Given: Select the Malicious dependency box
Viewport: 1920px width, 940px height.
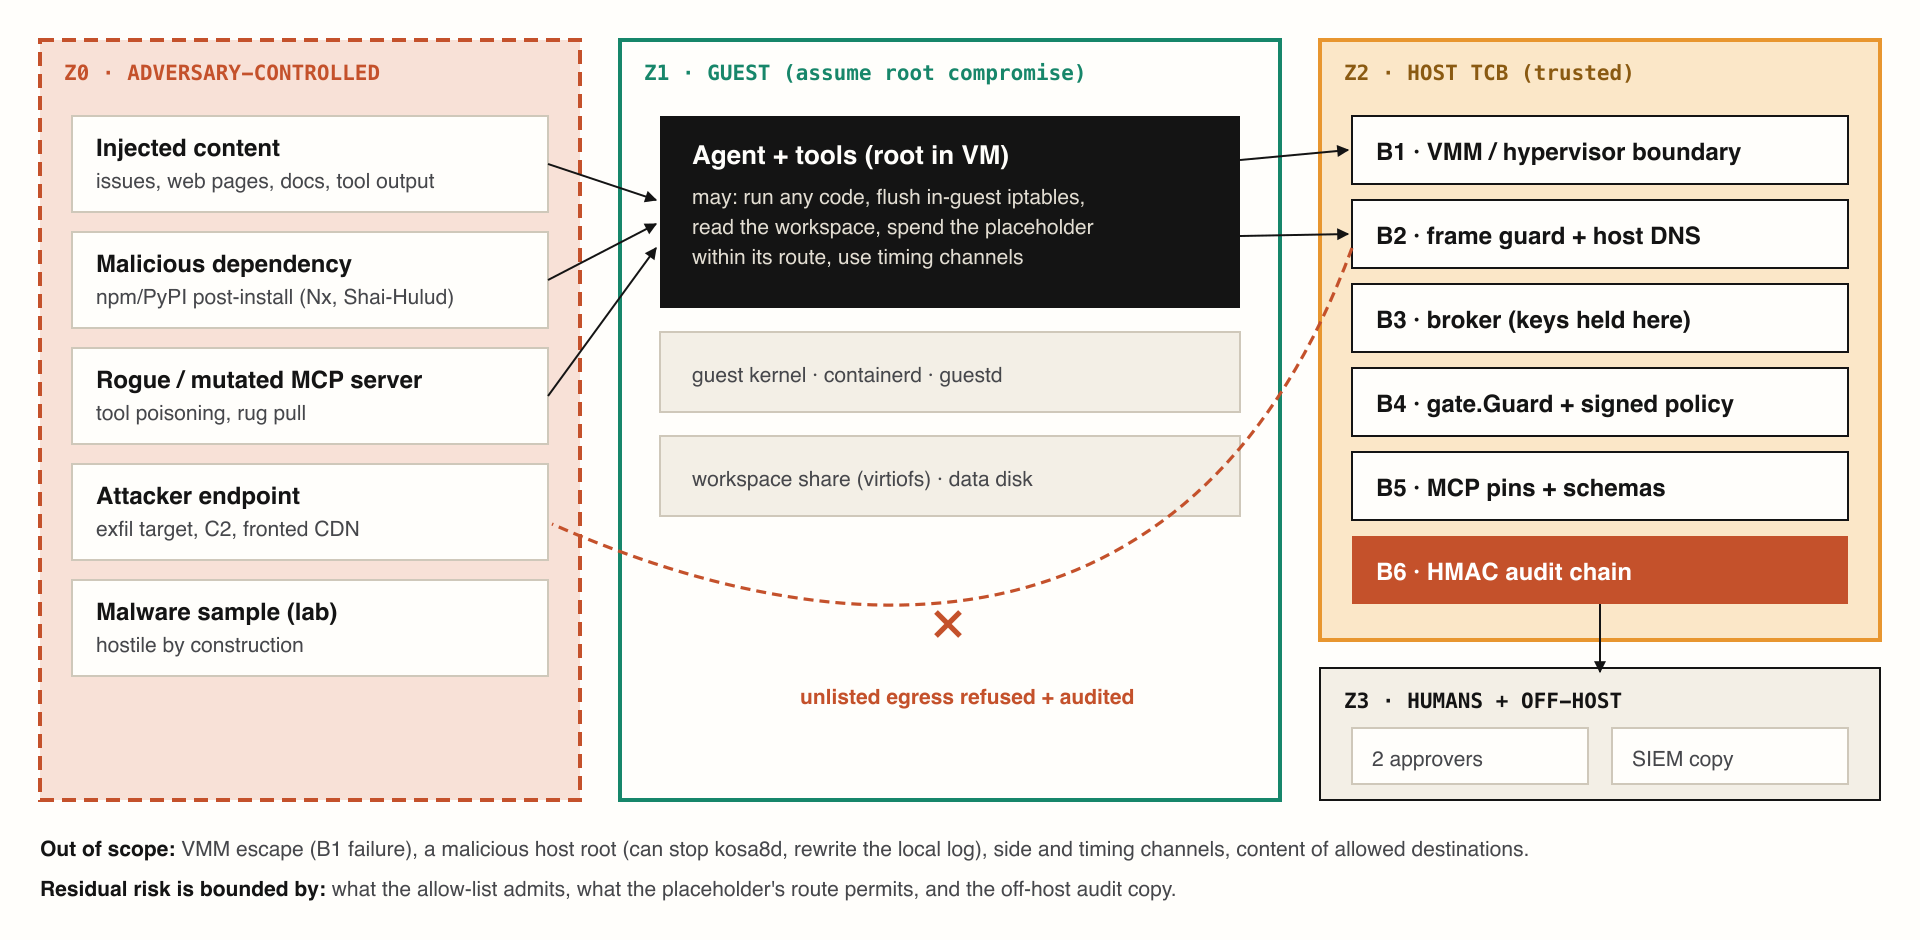Looking at the screenshot, I should click(310, 280).
